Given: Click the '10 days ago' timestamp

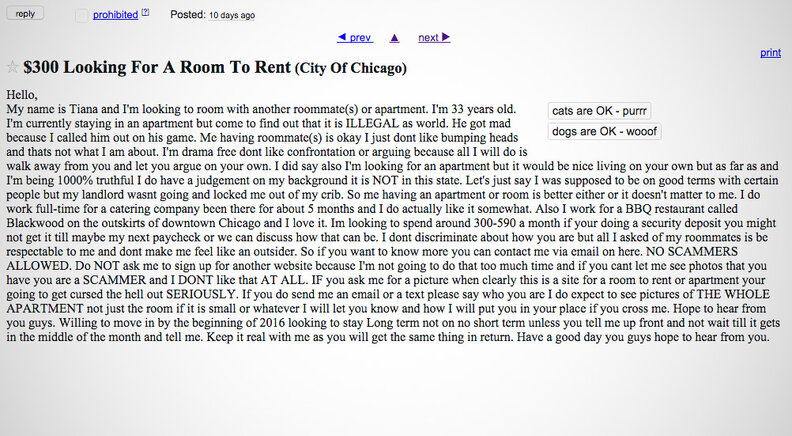Looking at the screenshot, I should pyautogui.click(x=232, y=16).
